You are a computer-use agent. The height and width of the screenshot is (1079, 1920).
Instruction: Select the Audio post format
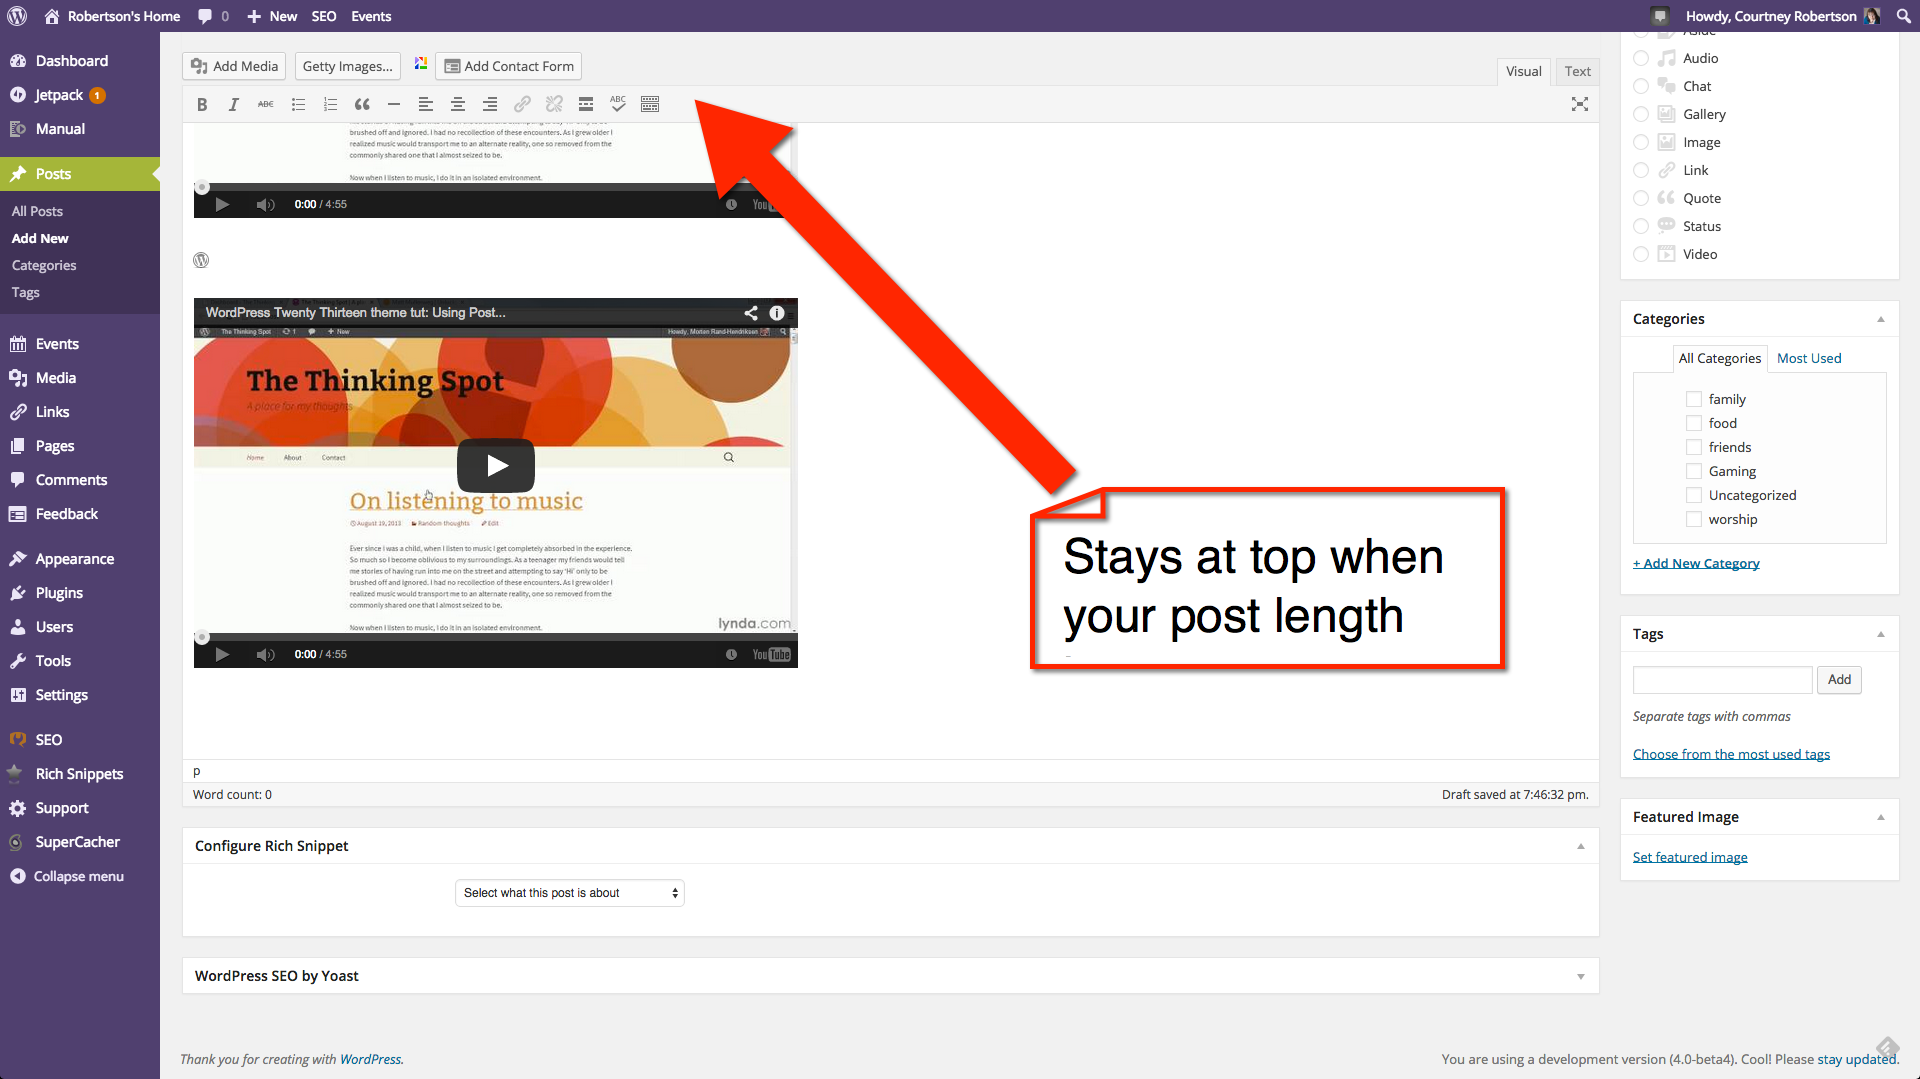pos(1641,58)
